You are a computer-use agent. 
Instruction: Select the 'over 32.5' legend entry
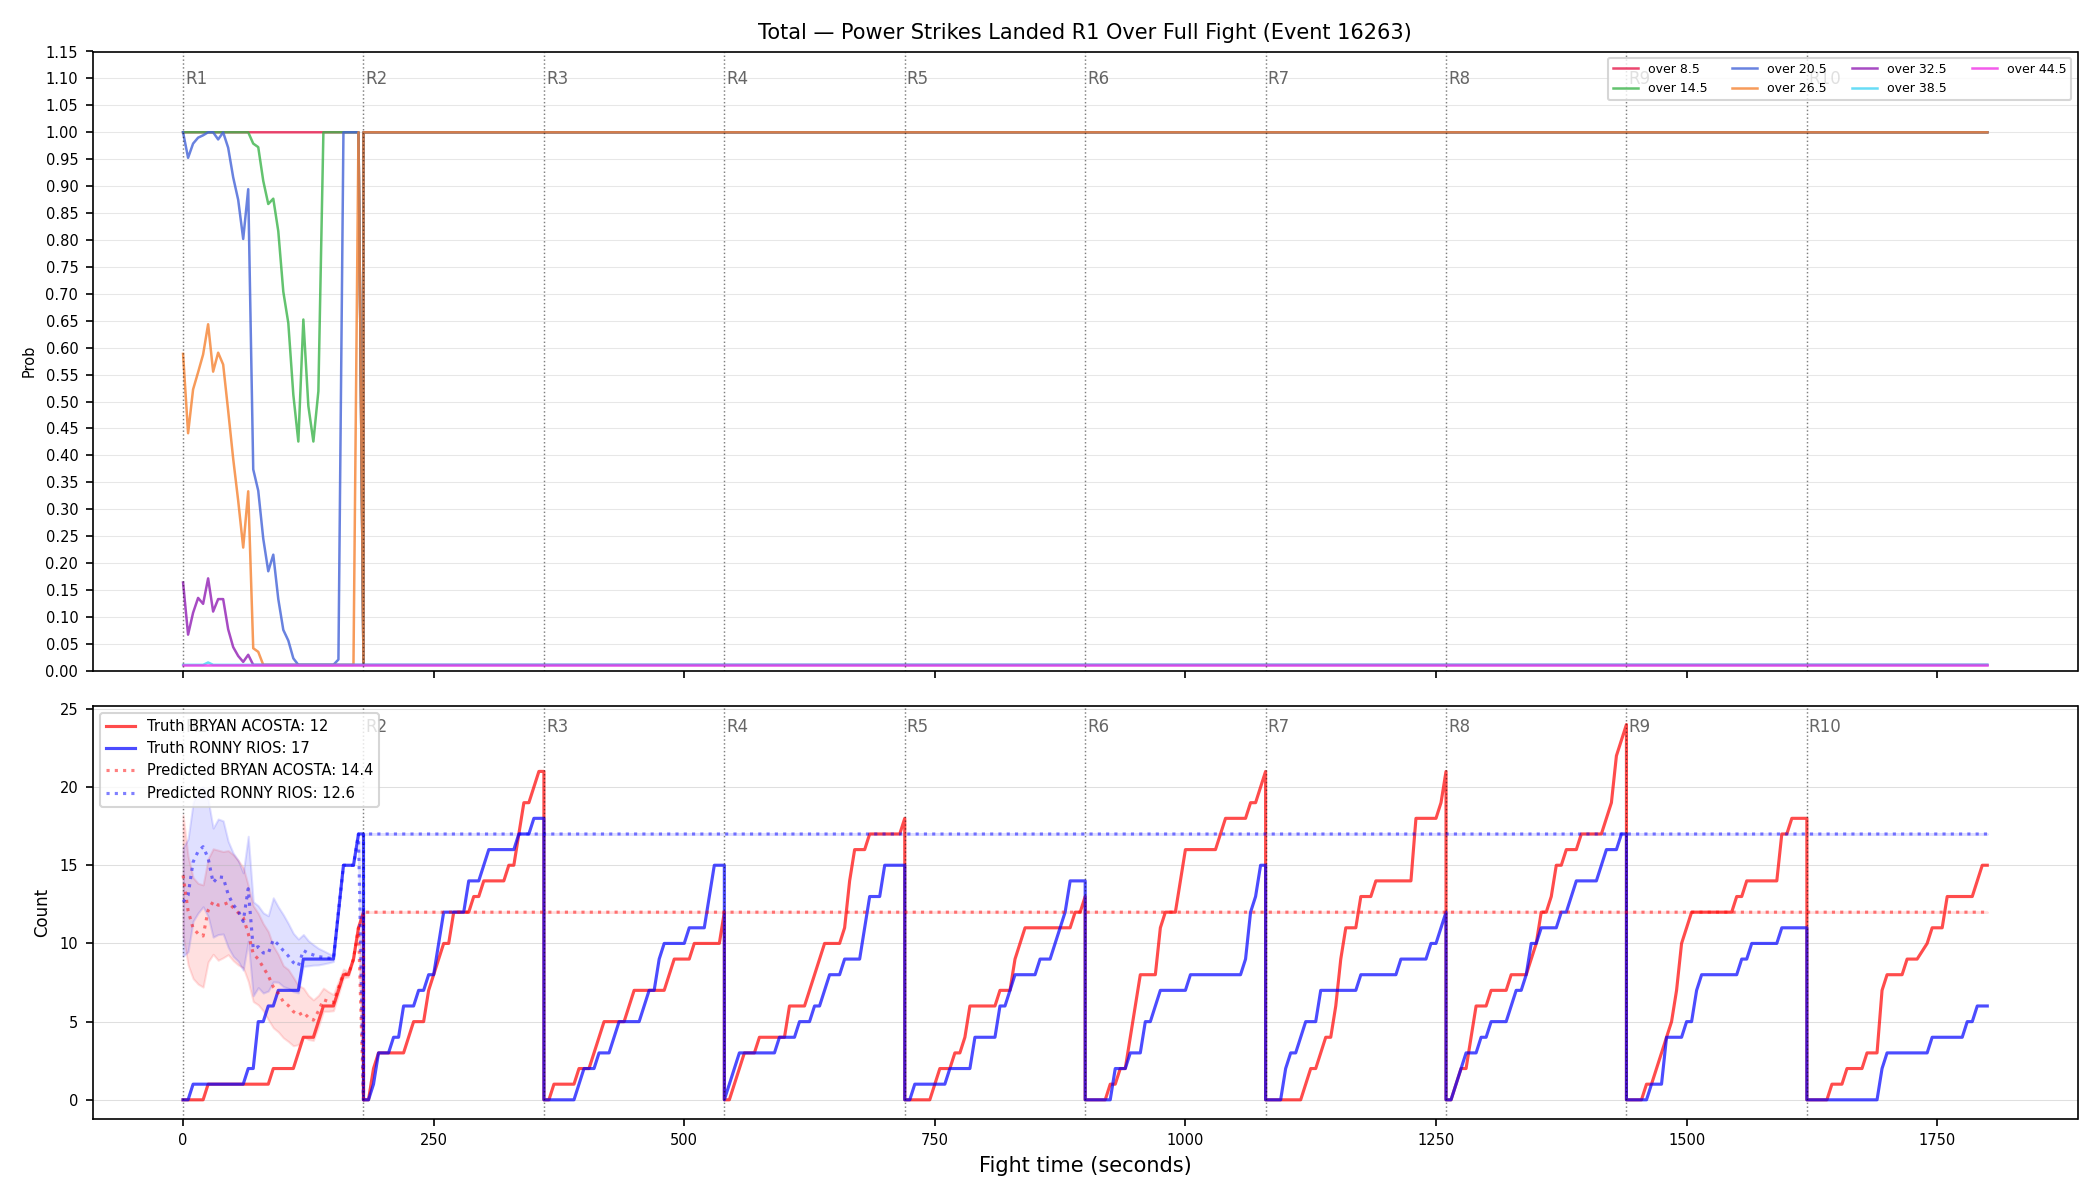coord(1898,69)
